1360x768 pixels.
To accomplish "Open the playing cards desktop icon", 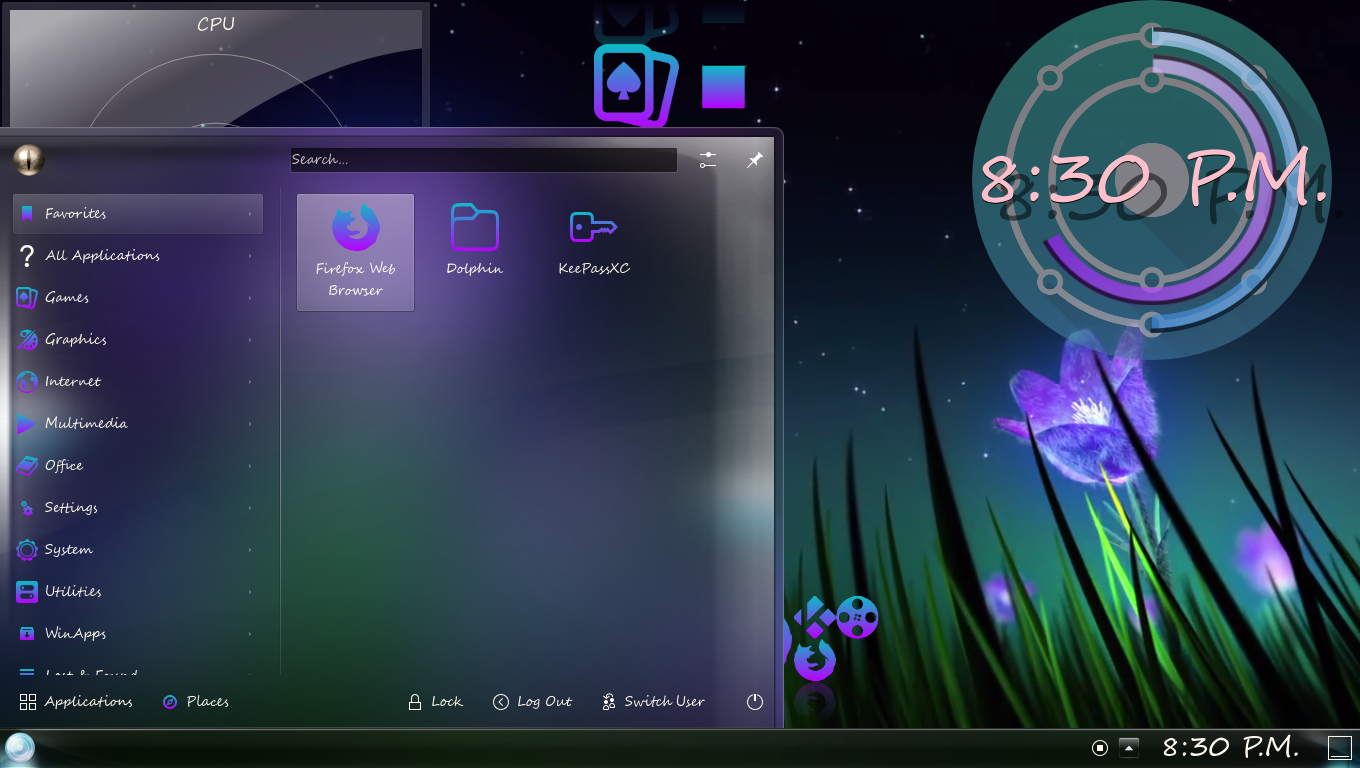I will [x=636, y=85].
